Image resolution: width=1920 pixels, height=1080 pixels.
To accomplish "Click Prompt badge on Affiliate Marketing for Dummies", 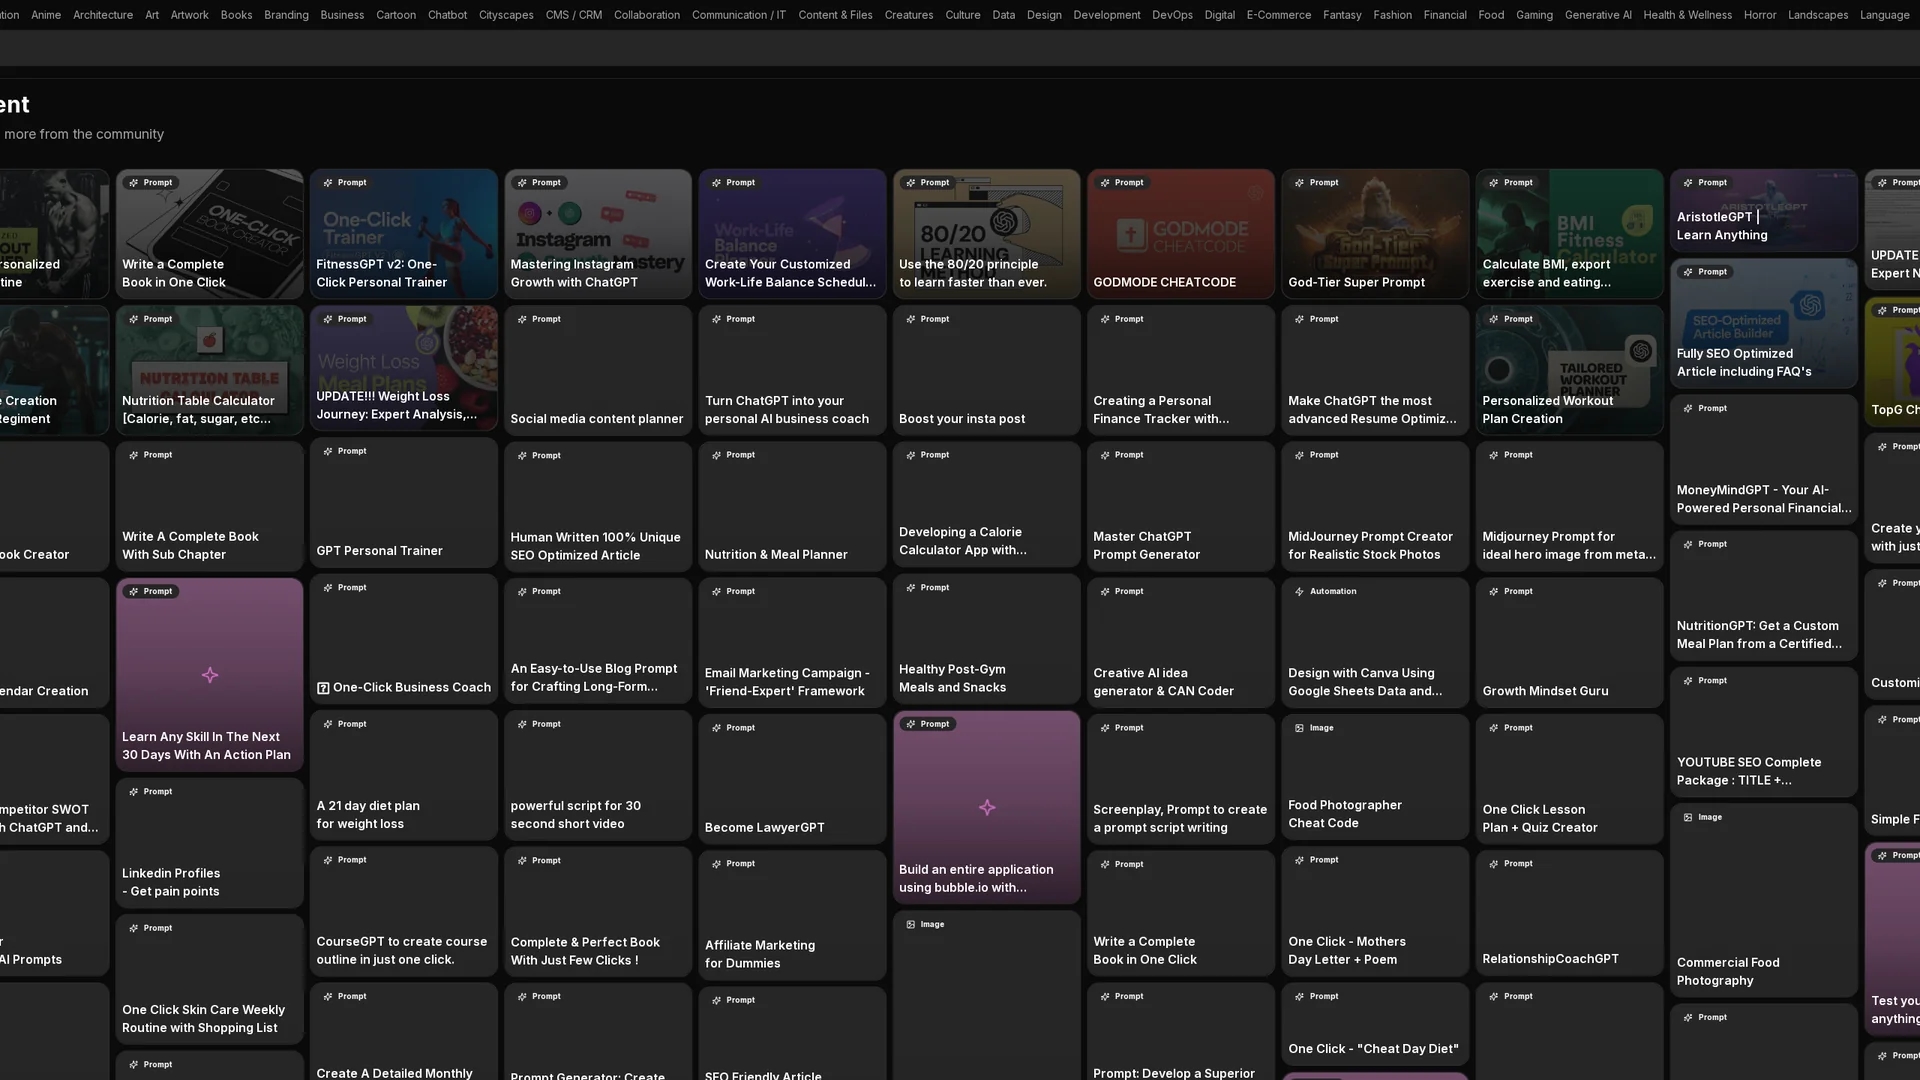I will tap(733, 864).
